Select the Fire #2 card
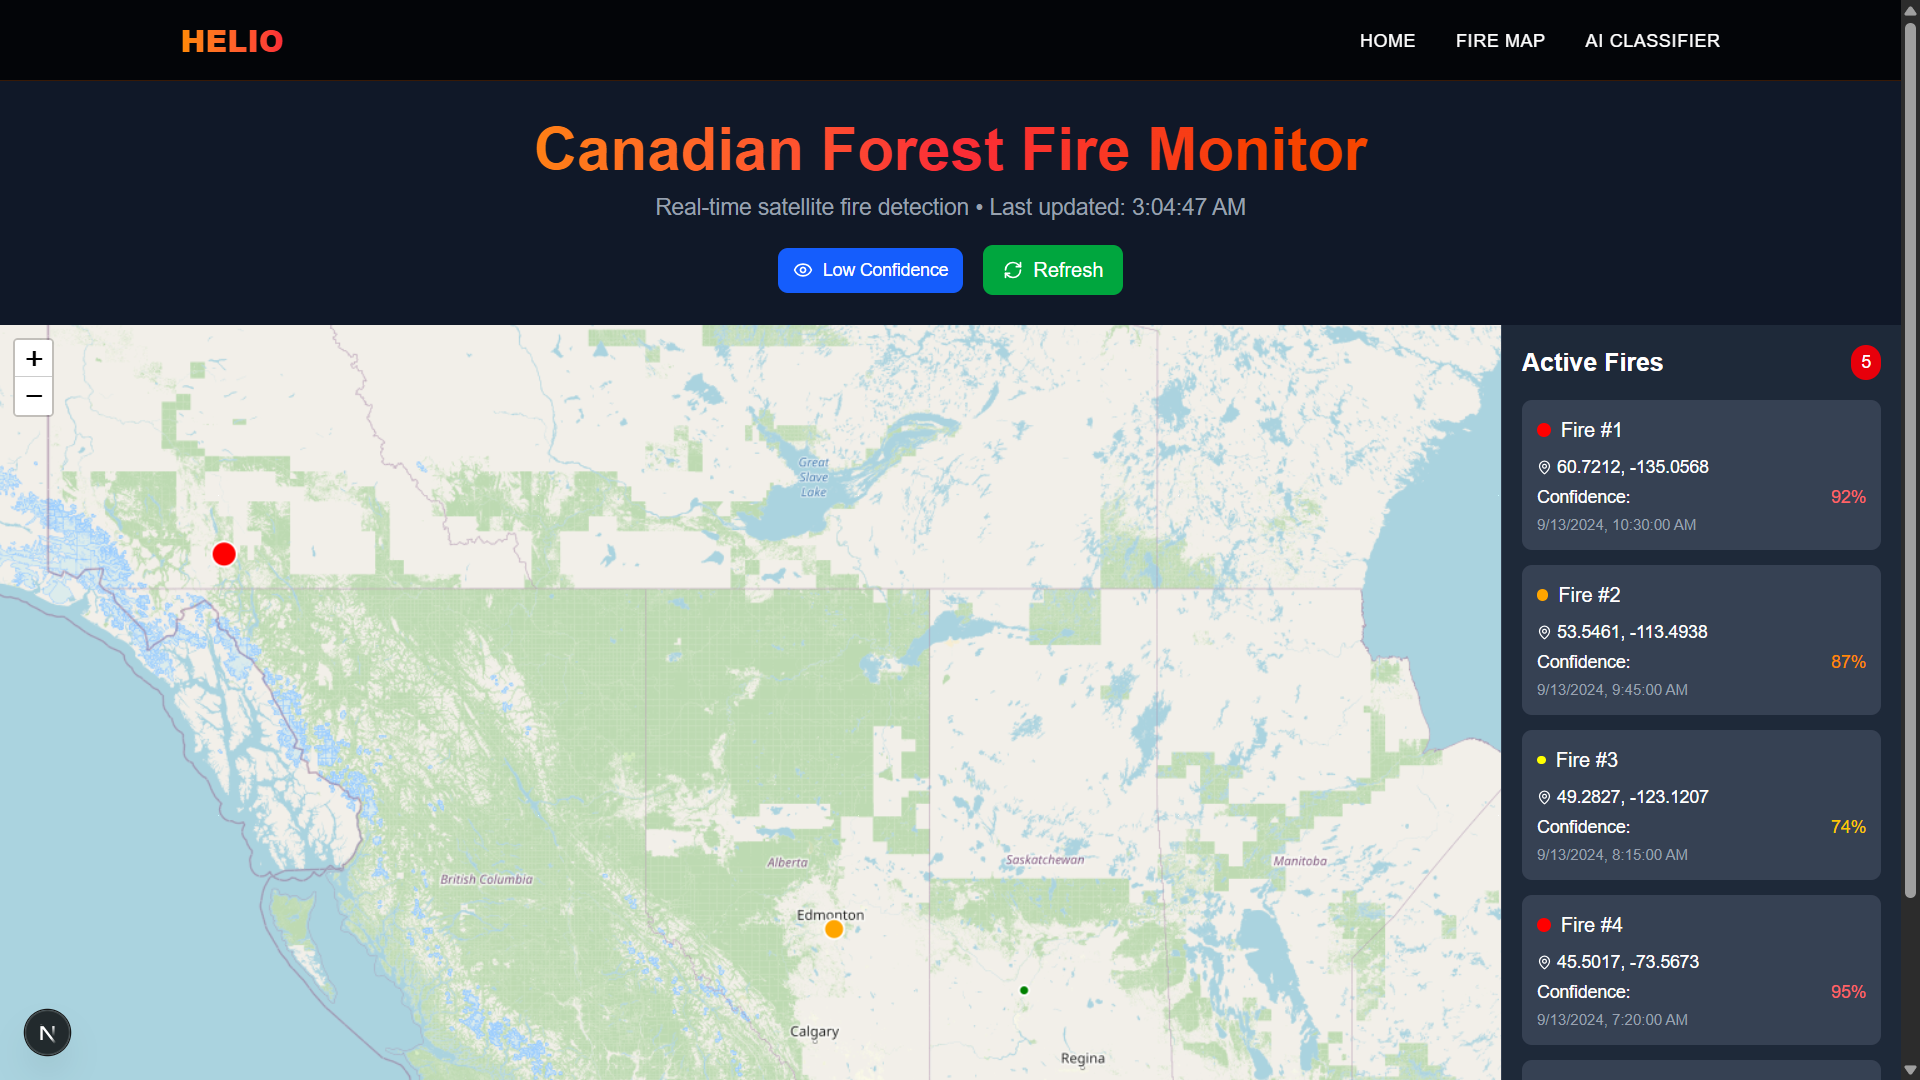Viewport: 1920px width, 1080px height. click(x=1700, y=640)
